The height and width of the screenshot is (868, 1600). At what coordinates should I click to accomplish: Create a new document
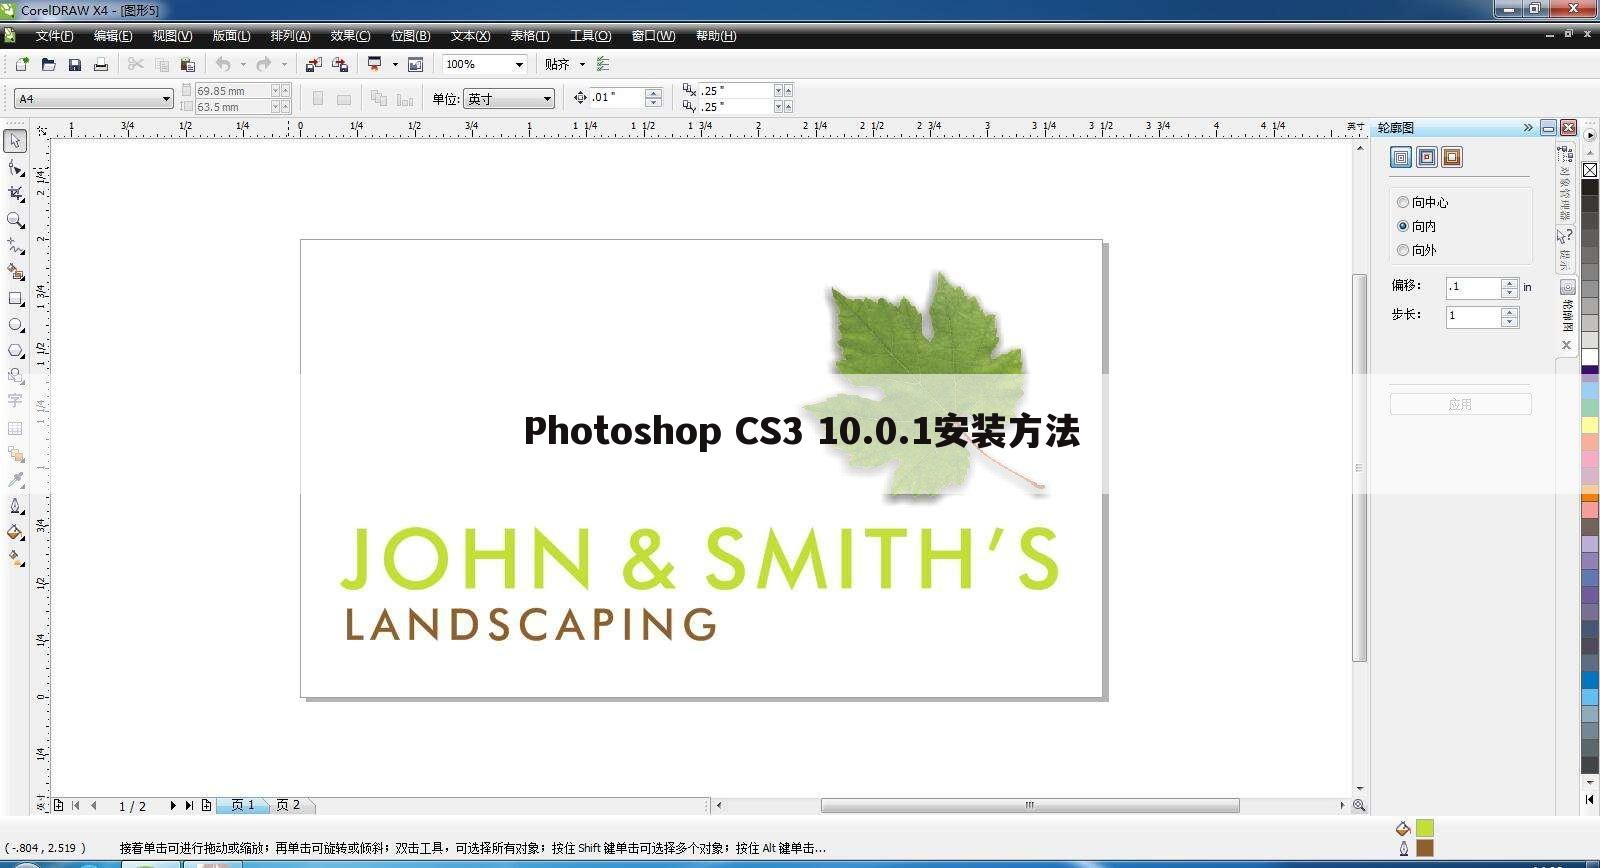[x=22, y=64]
